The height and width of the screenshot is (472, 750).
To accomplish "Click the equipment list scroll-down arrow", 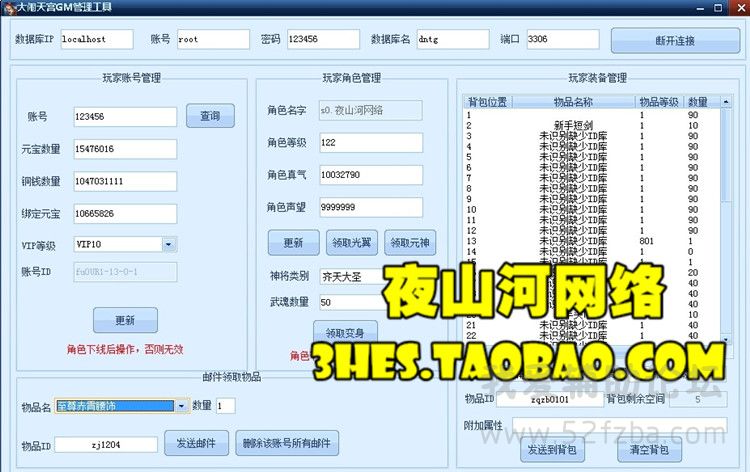I will (x=726, y=339).
